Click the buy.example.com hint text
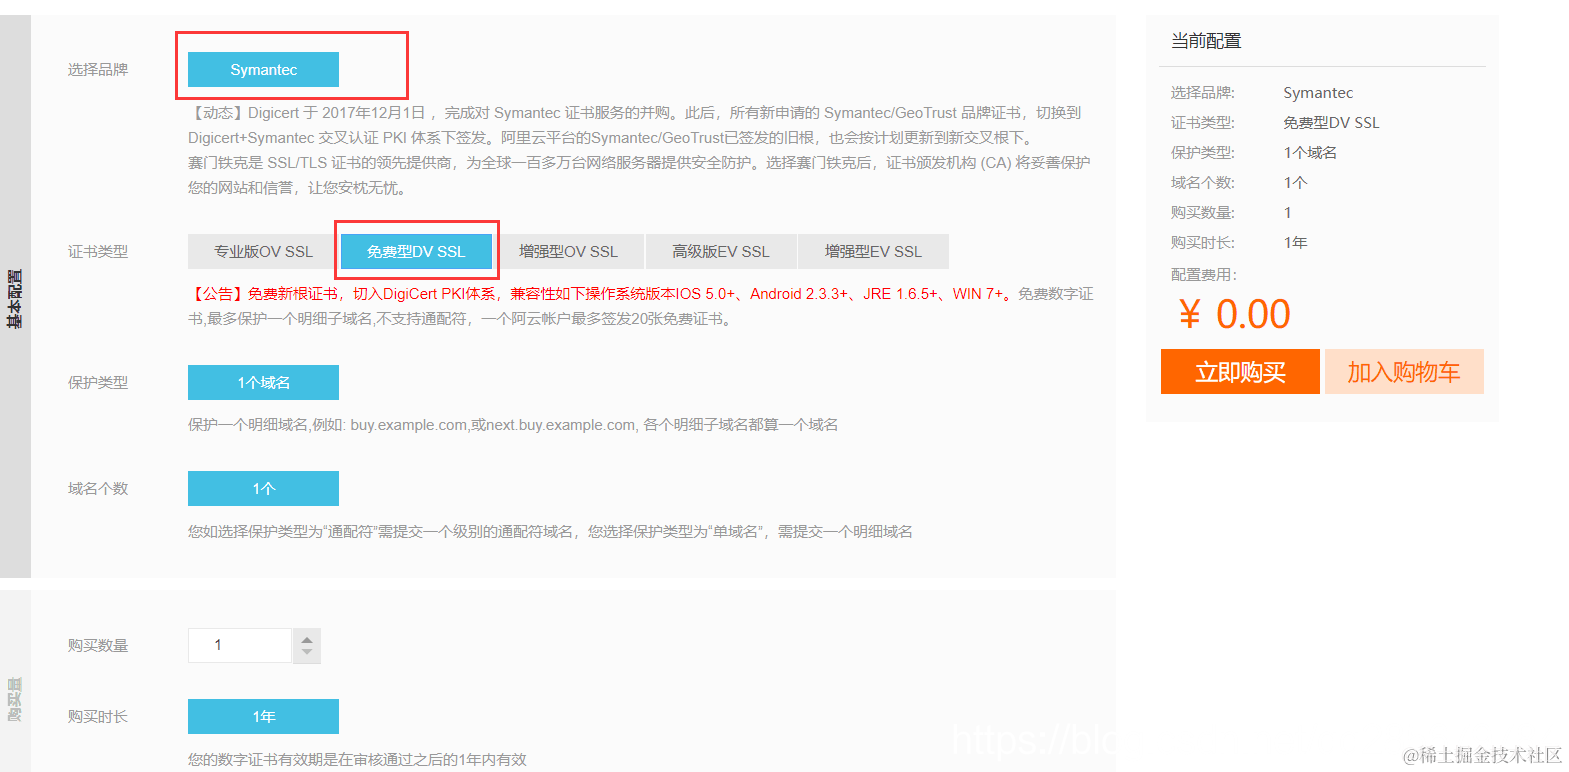Viewport: 1569px width, 772px height. point(513,425)
